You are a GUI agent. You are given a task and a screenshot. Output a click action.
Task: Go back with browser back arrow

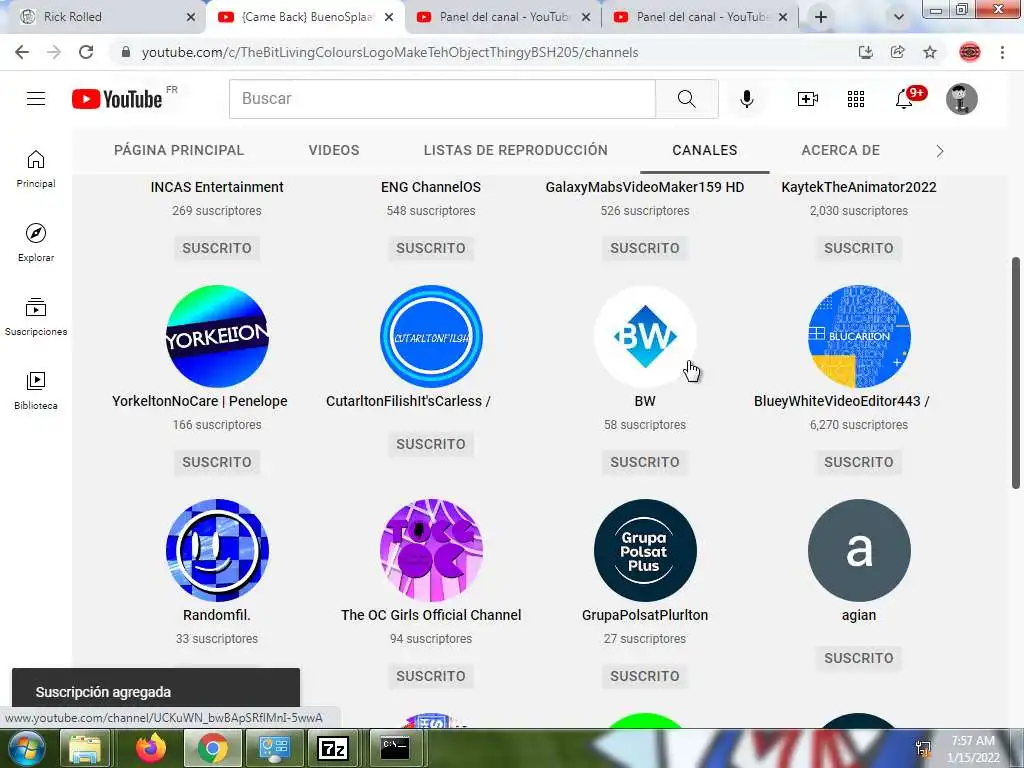click(22, 52)
